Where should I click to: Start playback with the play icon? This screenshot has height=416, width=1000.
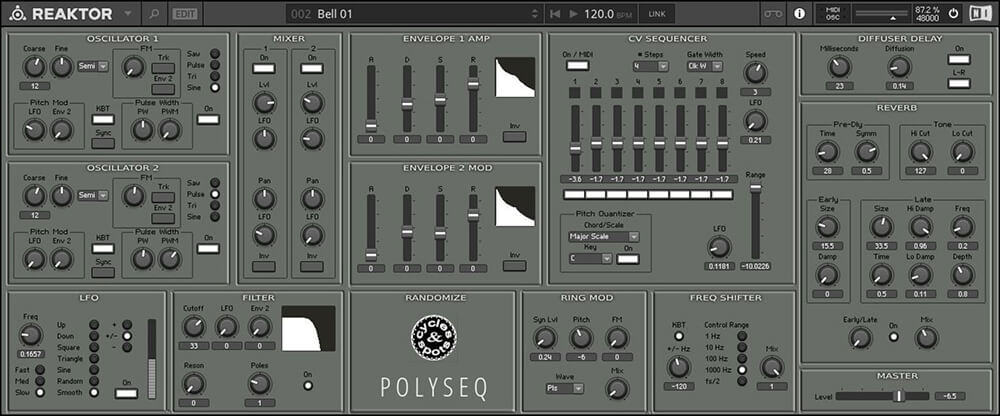[x=573, y=13]
